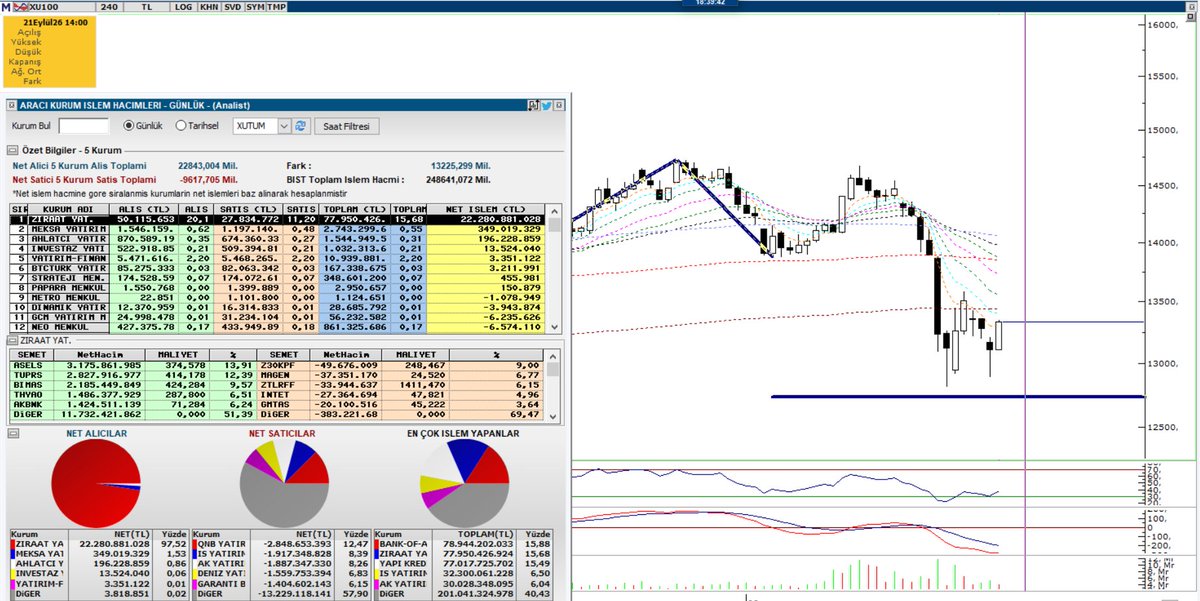This screenshot has width=1200, height=601.
Task: Click the NET ALICILAR pie chart
Action: tap(96, 484)
